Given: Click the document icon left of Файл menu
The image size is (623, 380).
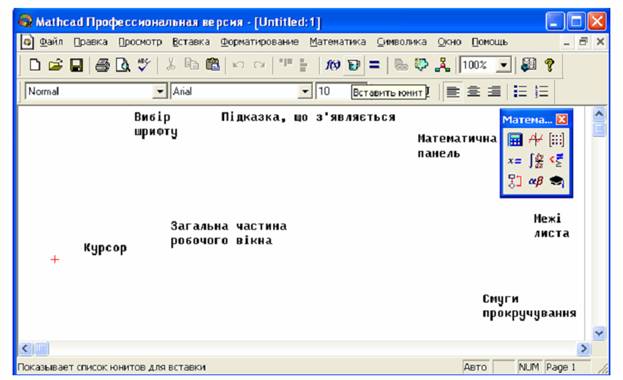Looking at the screenshot, I should [x=27, y=42].
